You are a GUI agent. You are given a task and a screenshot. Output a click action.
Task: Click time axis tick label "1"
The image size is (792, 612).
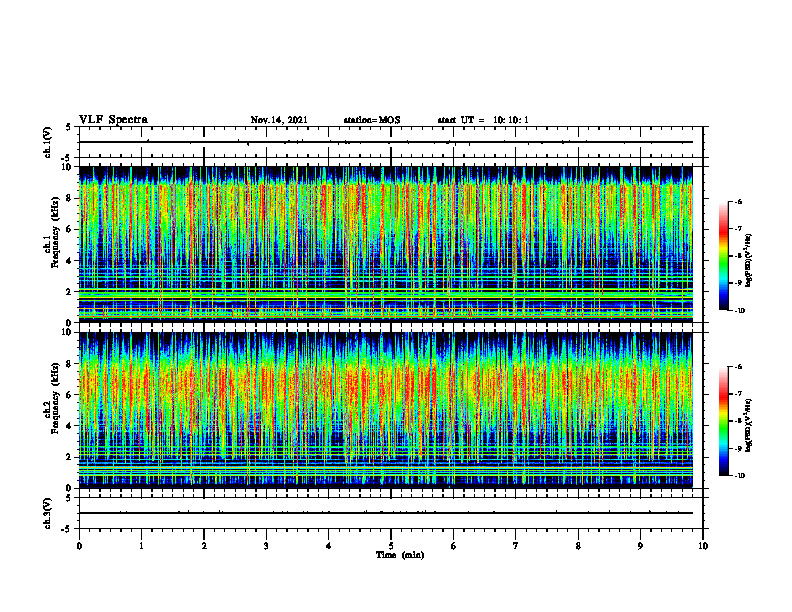click(x=141, y=546)
